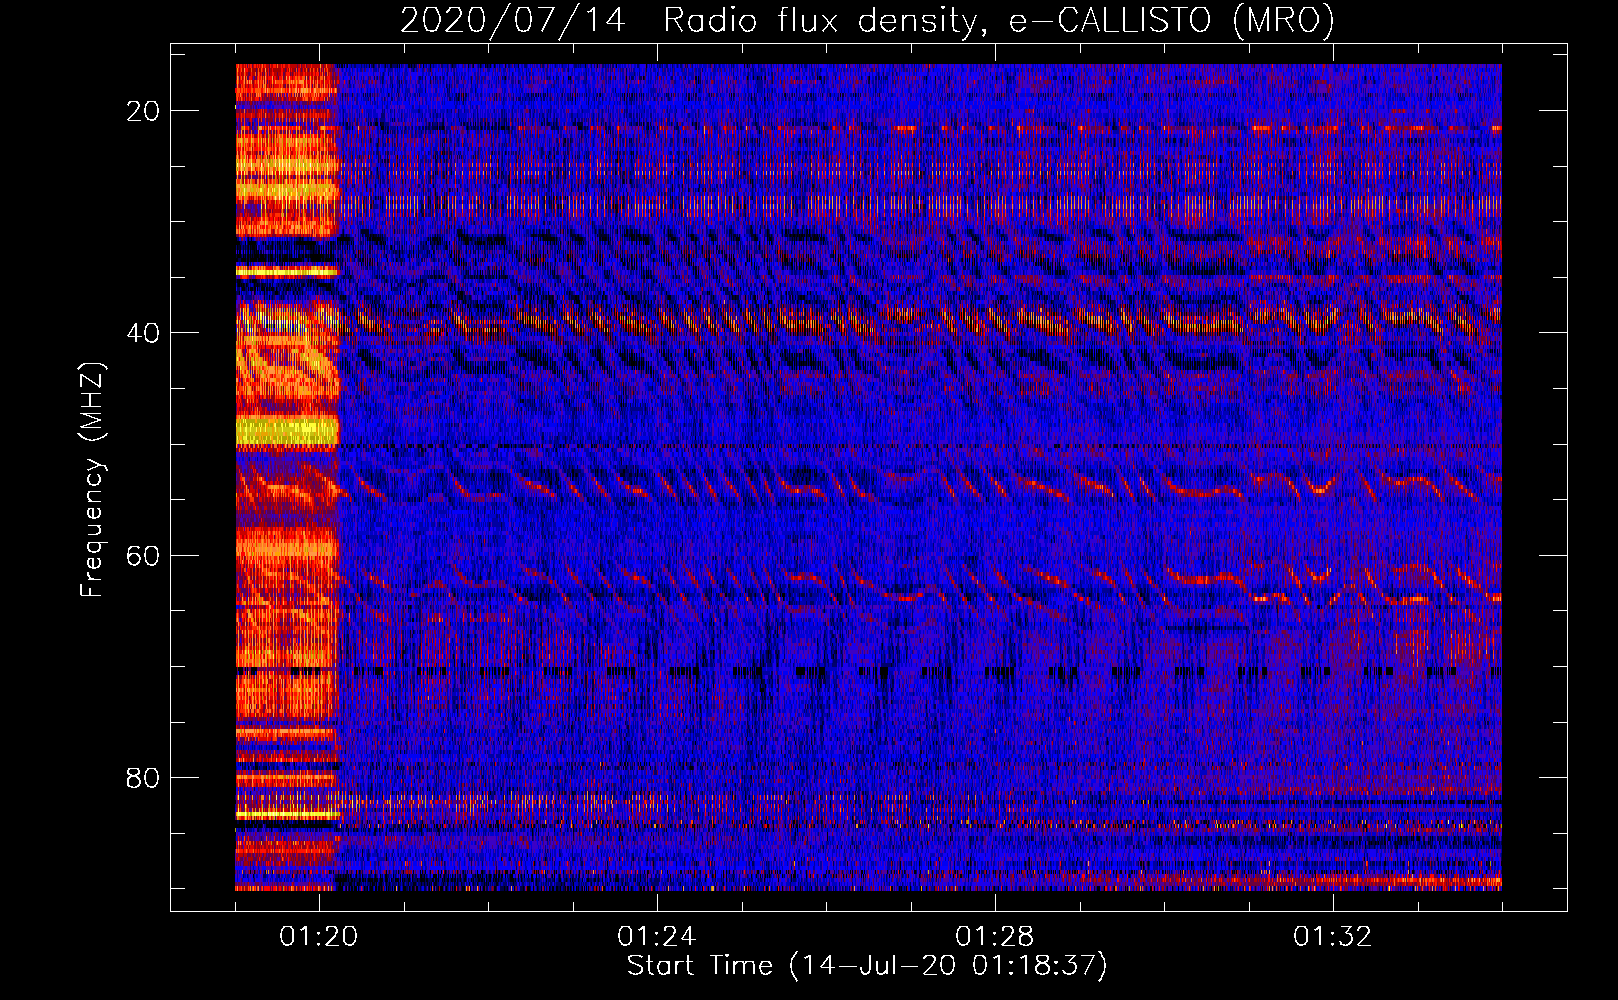Click the '01:20' time tick label
This screenshot has width=1618, height=1000.
(x=320, y=937)
